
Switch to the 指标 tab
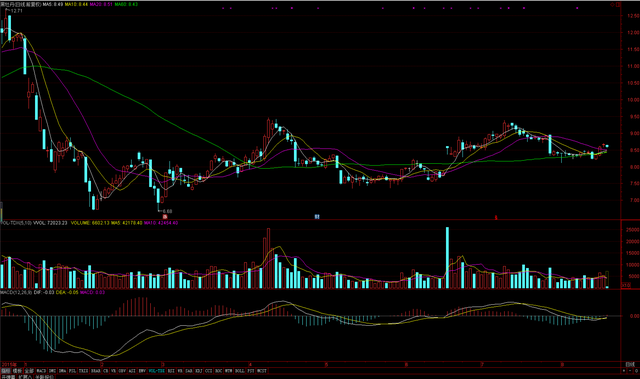tap(6, 371)
